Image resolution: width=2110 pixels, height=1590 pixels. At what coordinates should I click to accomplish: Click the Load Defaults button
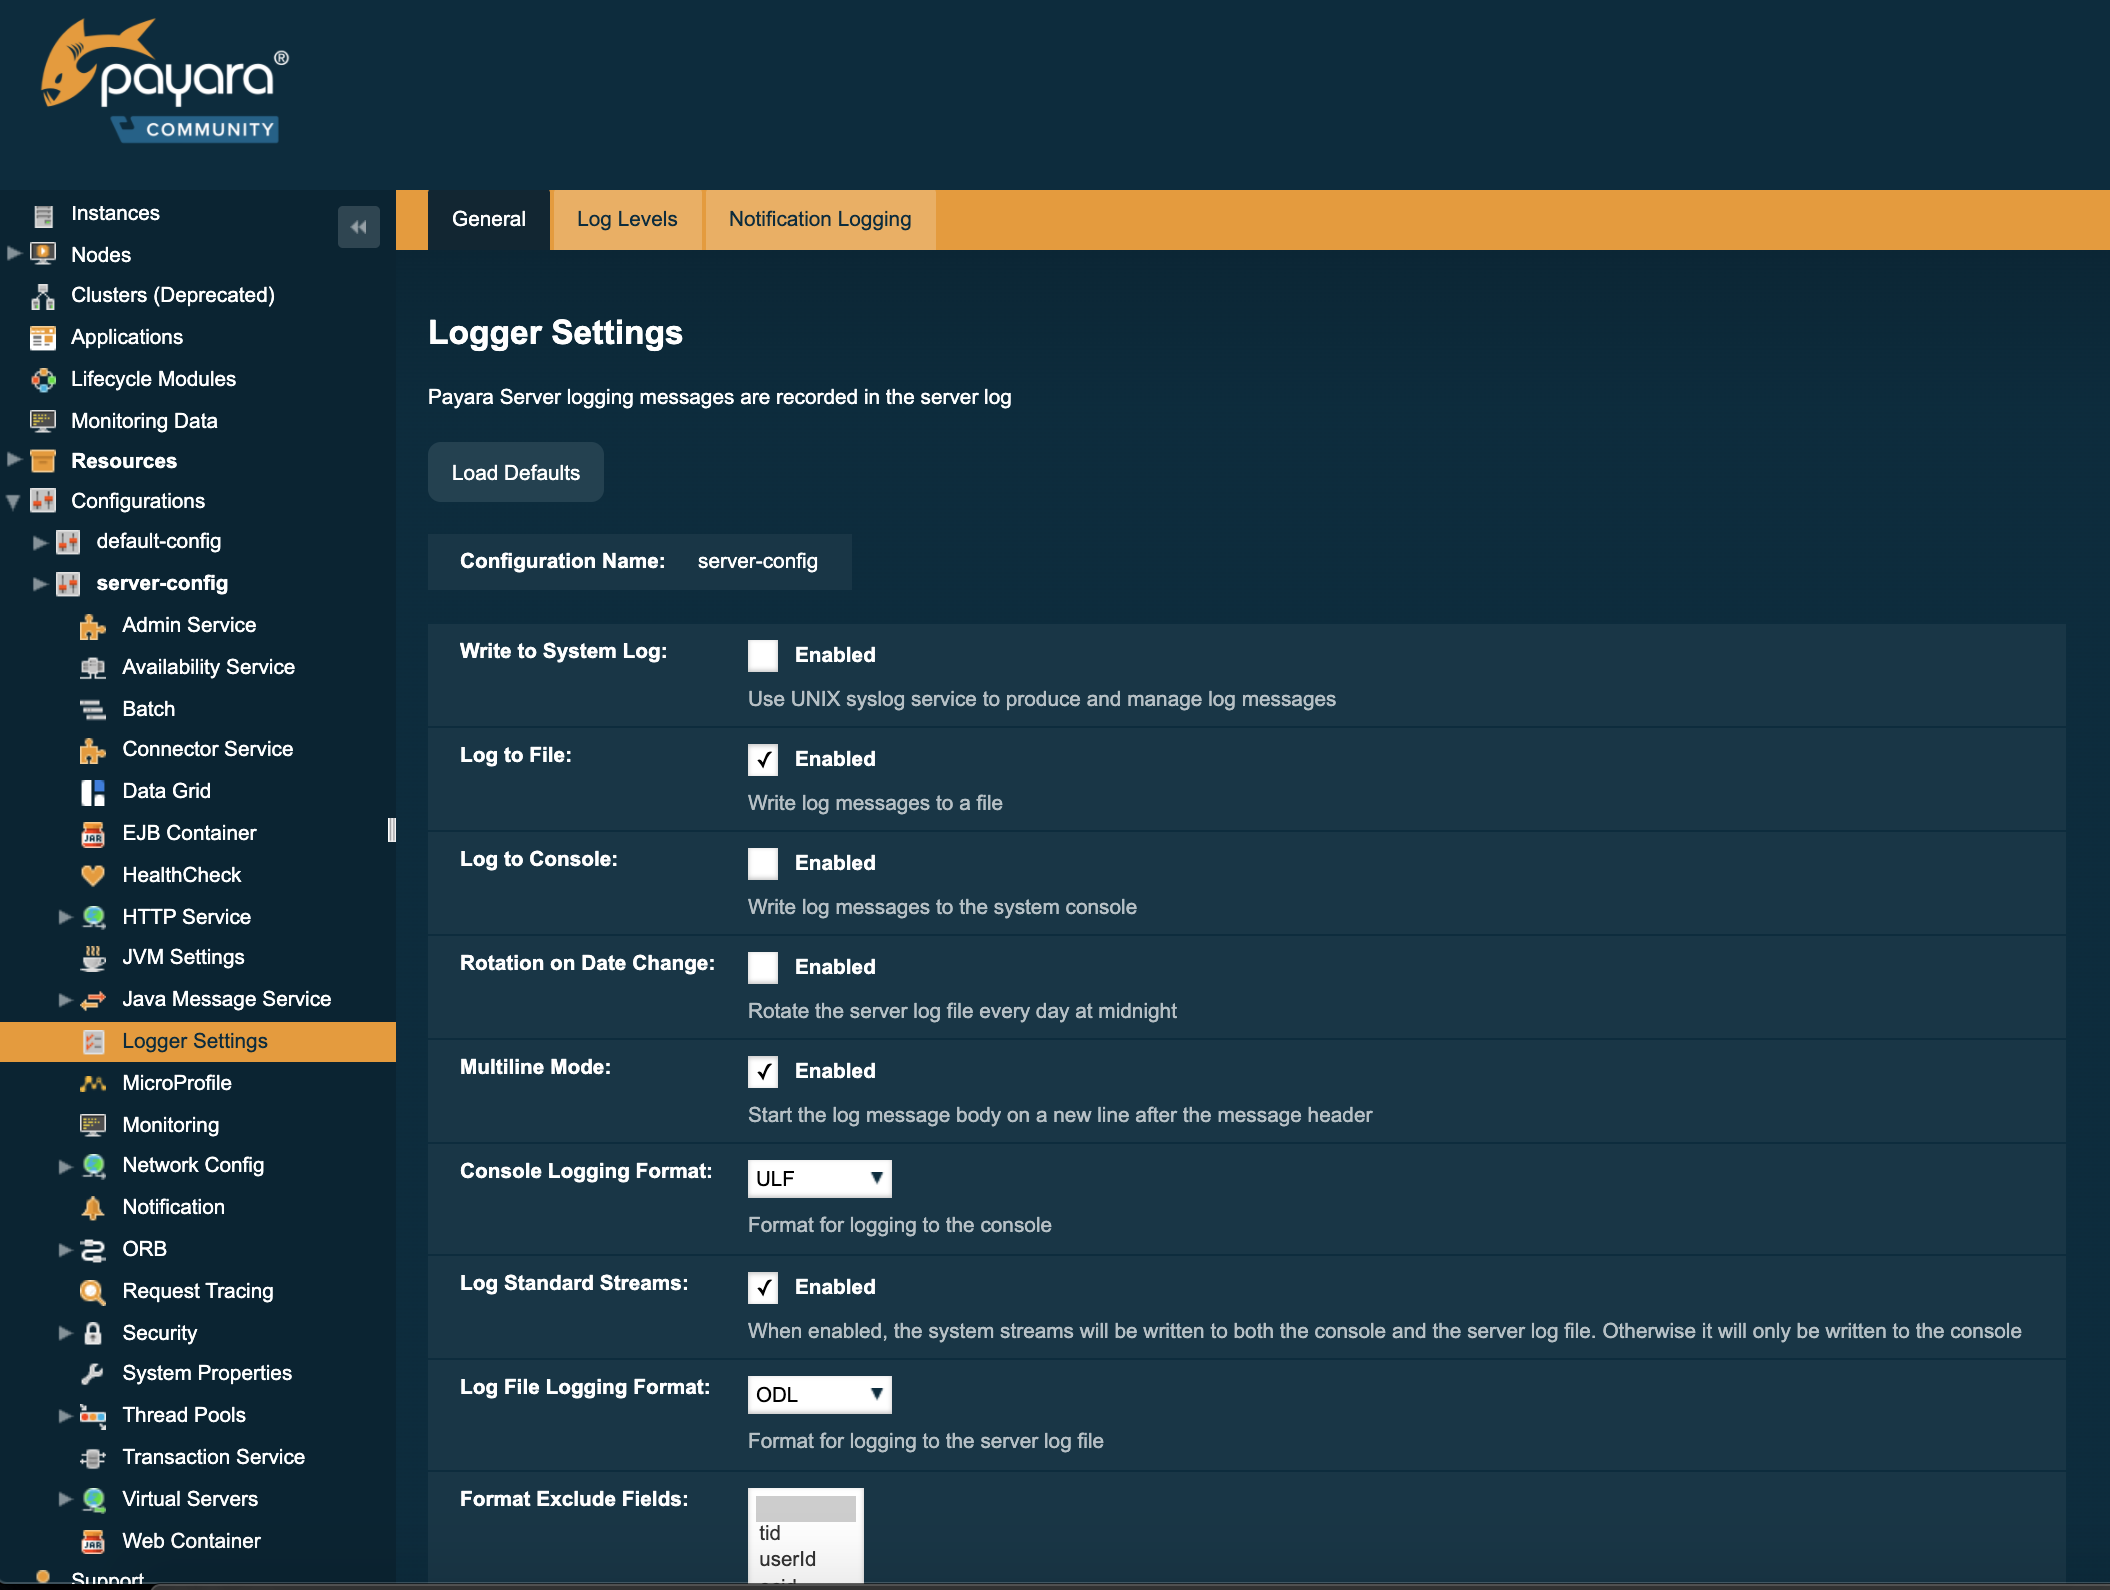tap(515, 471)
